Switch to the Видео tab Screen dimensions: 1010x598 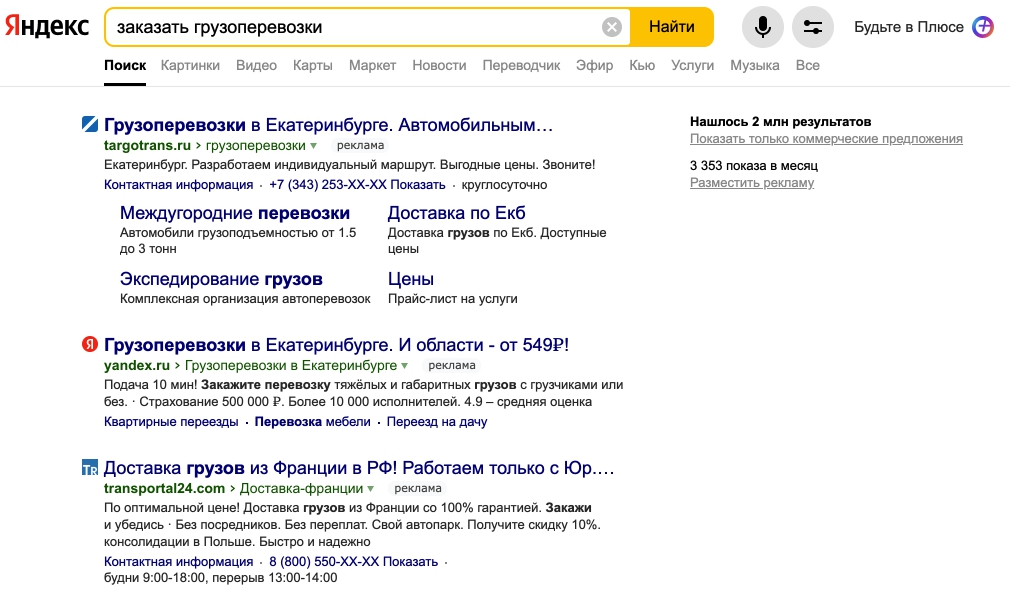256,65
